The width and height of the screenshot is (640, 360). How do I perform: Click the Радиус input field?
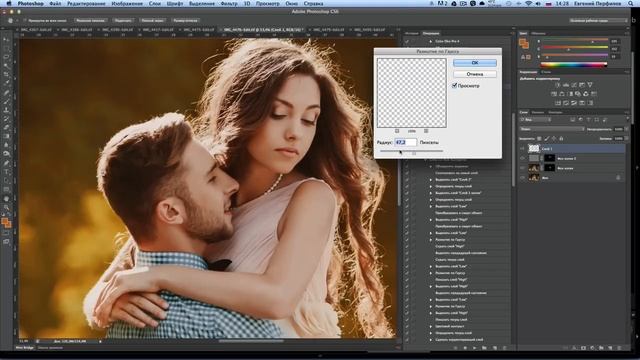point(405,142)
